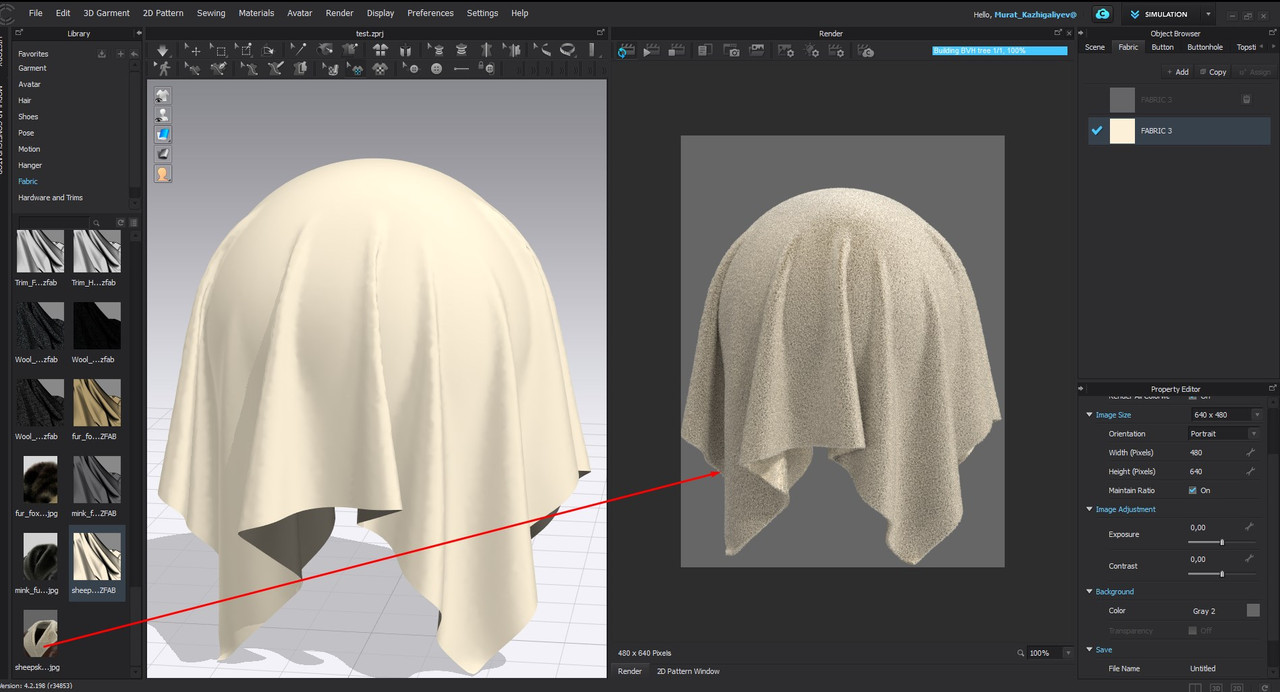Image resolution: width=1280 pixels, height=692 pixels.
Task: Adjust the Exposure slider handle
Action: (1222, 542)
